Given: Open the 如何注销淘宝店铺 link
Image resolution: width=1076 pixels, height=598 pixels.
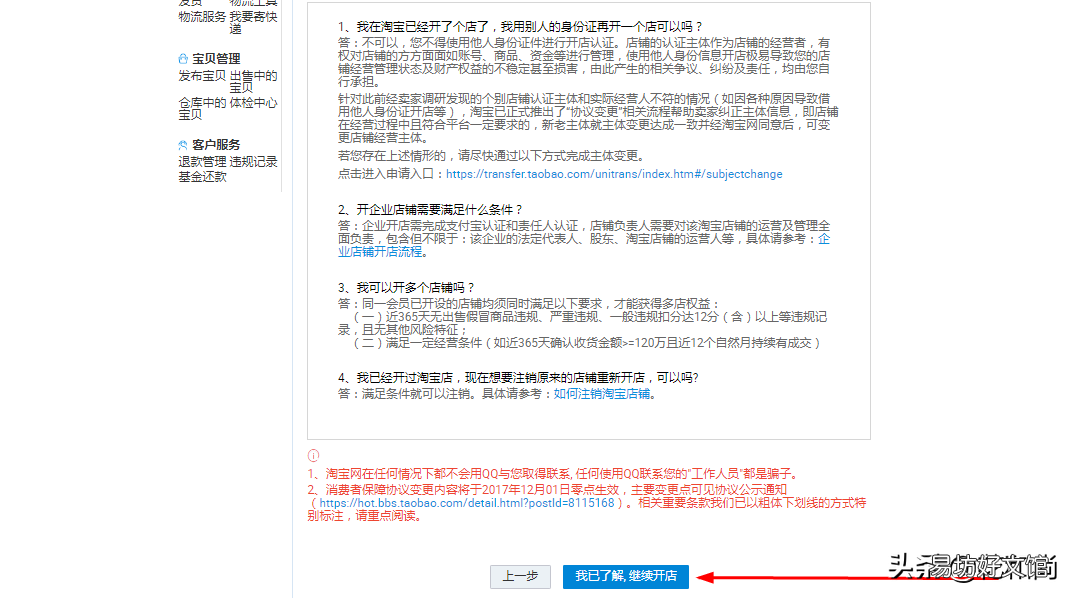Looking at the screenshot, I should [602, 394].
